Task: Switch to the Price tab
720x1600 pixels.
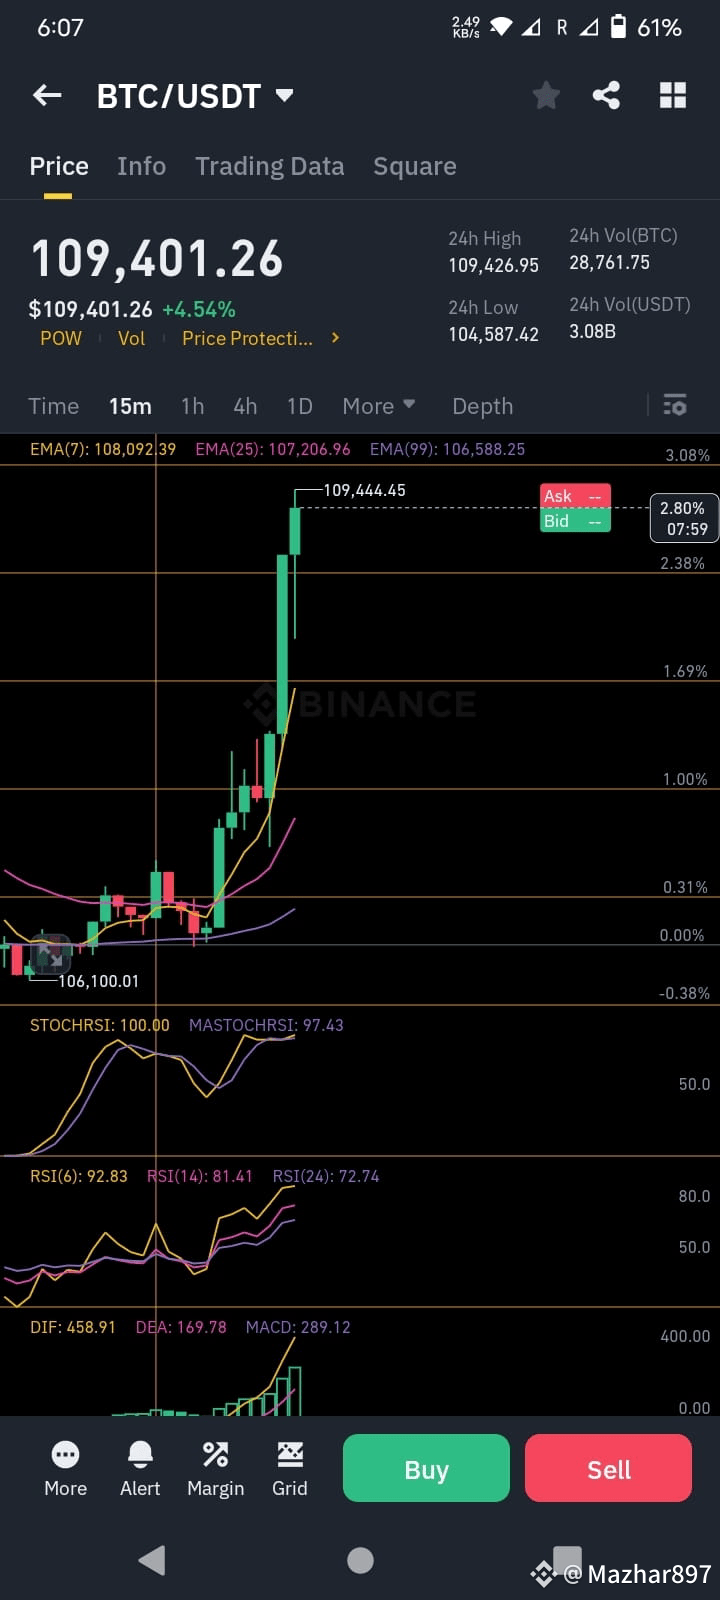Action: [59, 166]
